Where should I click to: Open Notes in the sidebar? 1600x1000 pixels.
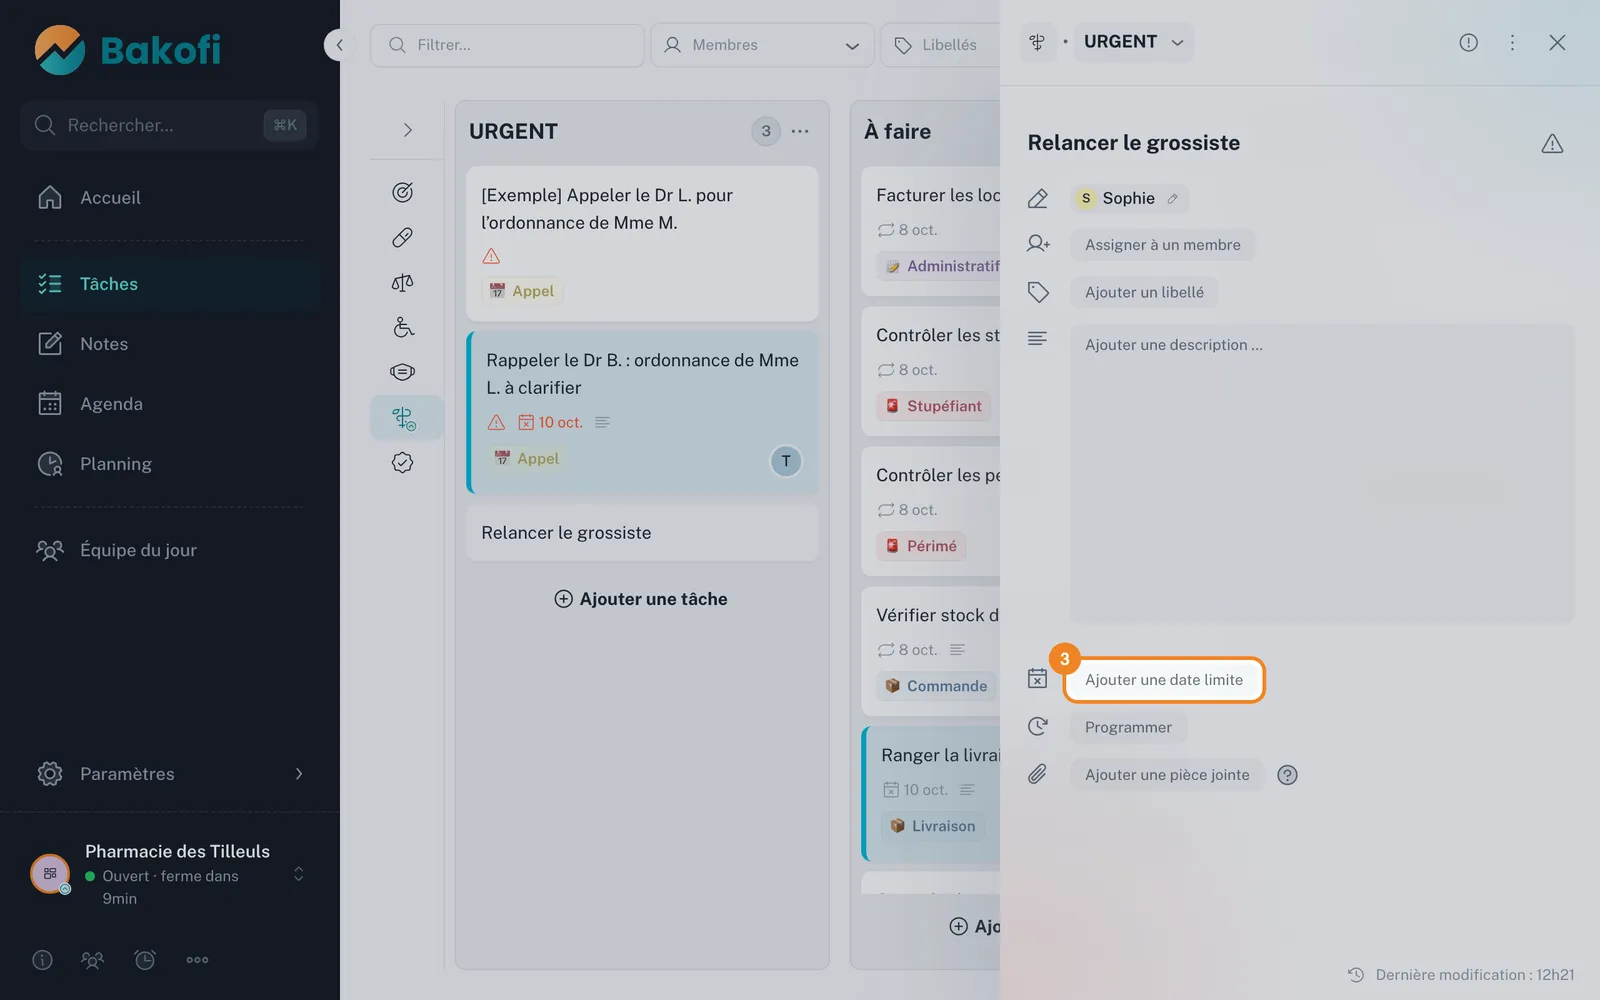pyautogui.click(x=169, y=344)
